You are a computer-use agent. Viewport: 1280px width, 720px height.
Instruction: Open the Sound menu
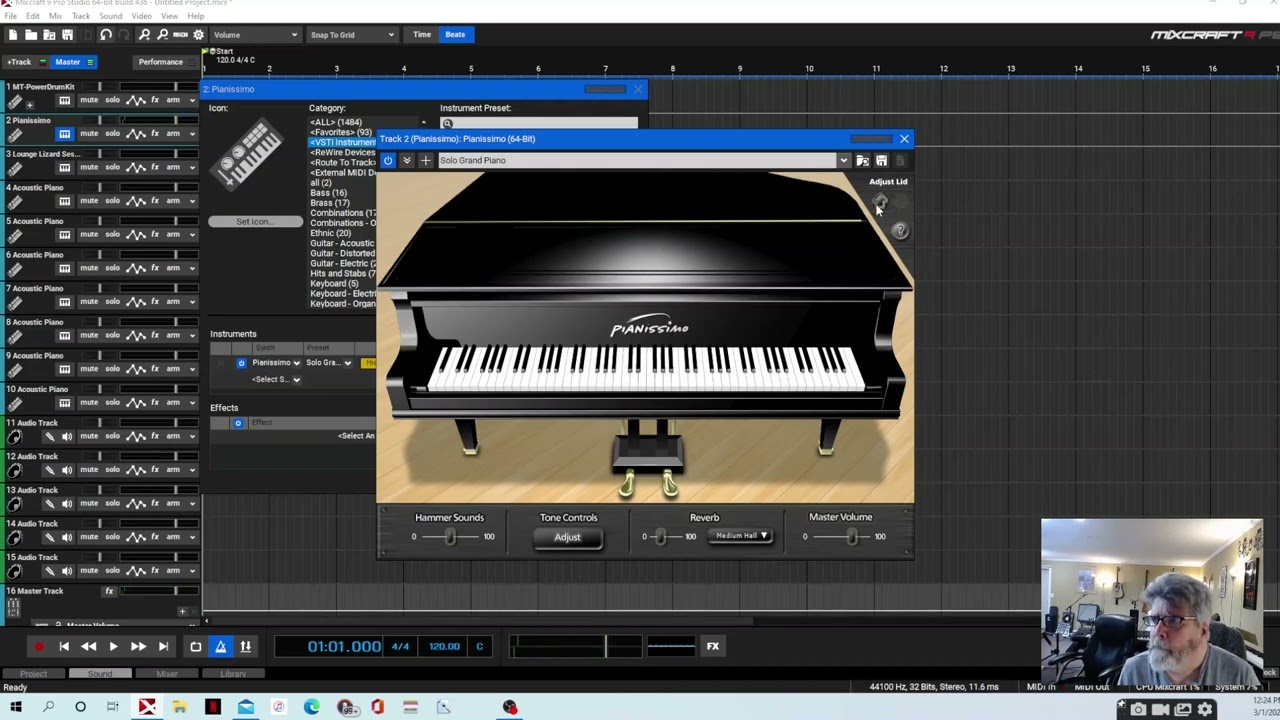pyautogui.click(x=110, y=16)
